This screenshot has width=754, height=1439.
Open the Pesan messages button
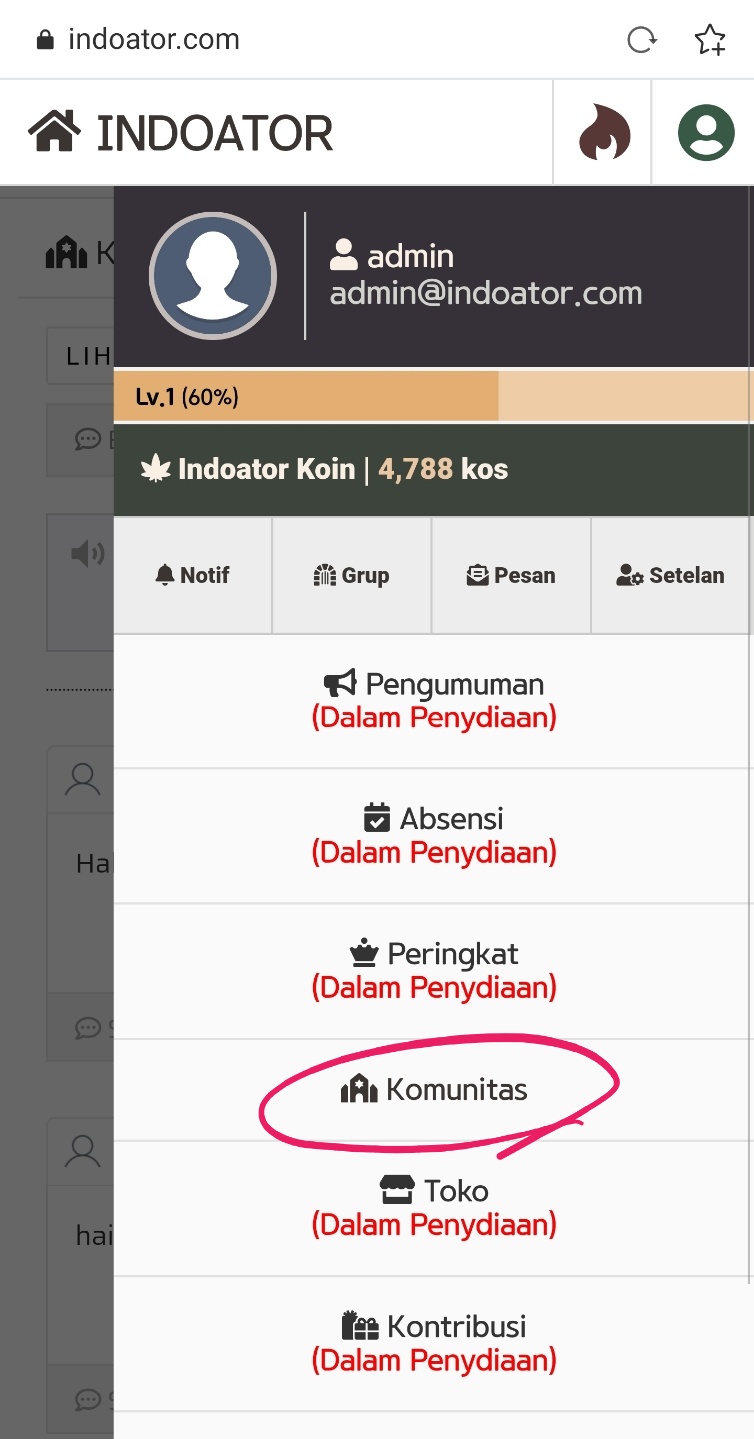pos(511,575)
